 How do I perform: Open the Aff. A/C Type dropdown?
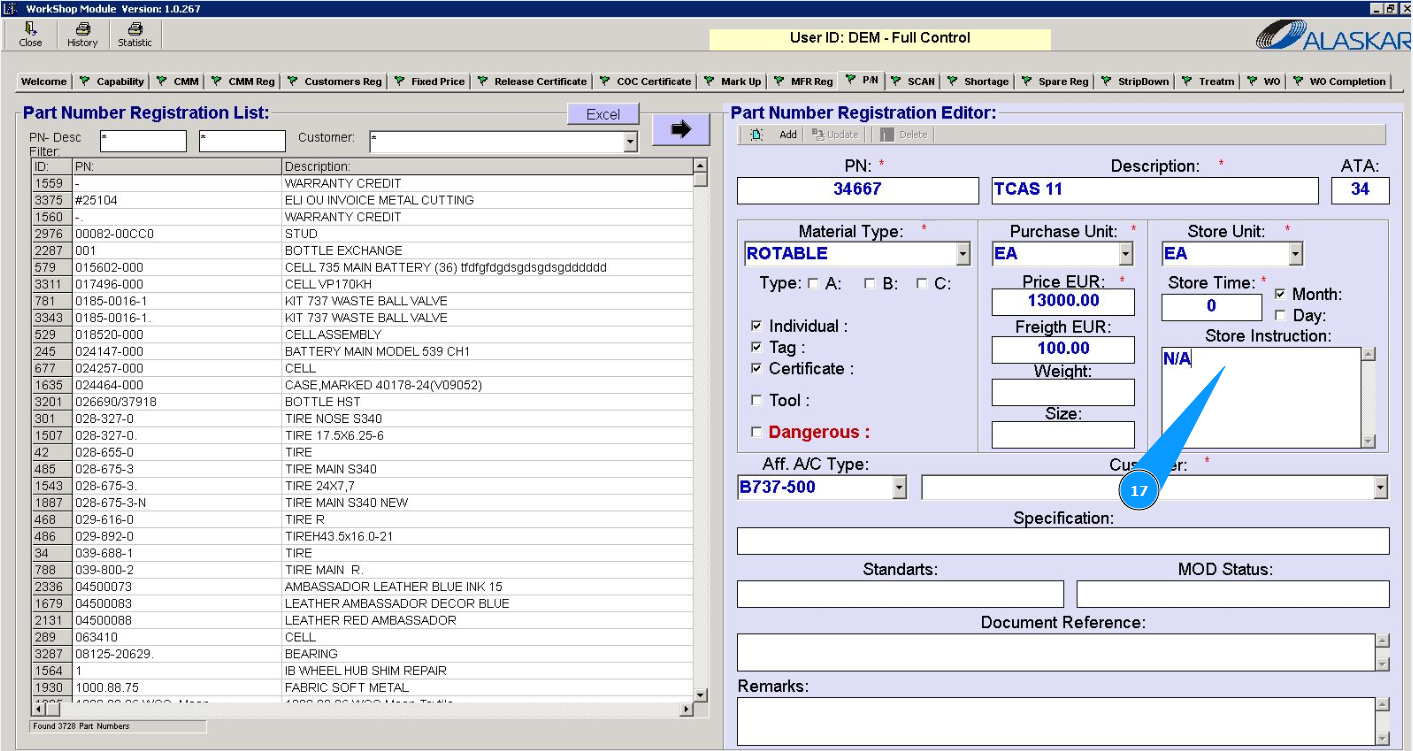(899, 488)
